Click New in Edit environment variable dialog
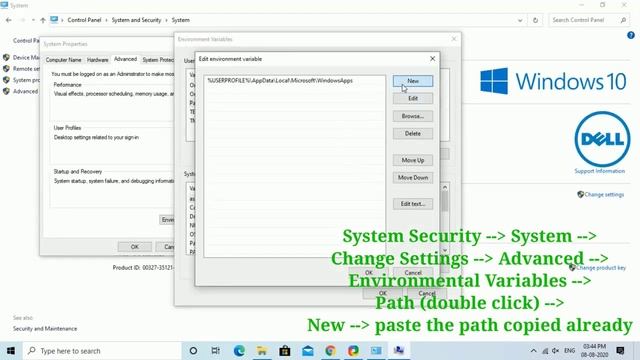The width and height of the screenshot is (640, 360). [x=413, y=81]
